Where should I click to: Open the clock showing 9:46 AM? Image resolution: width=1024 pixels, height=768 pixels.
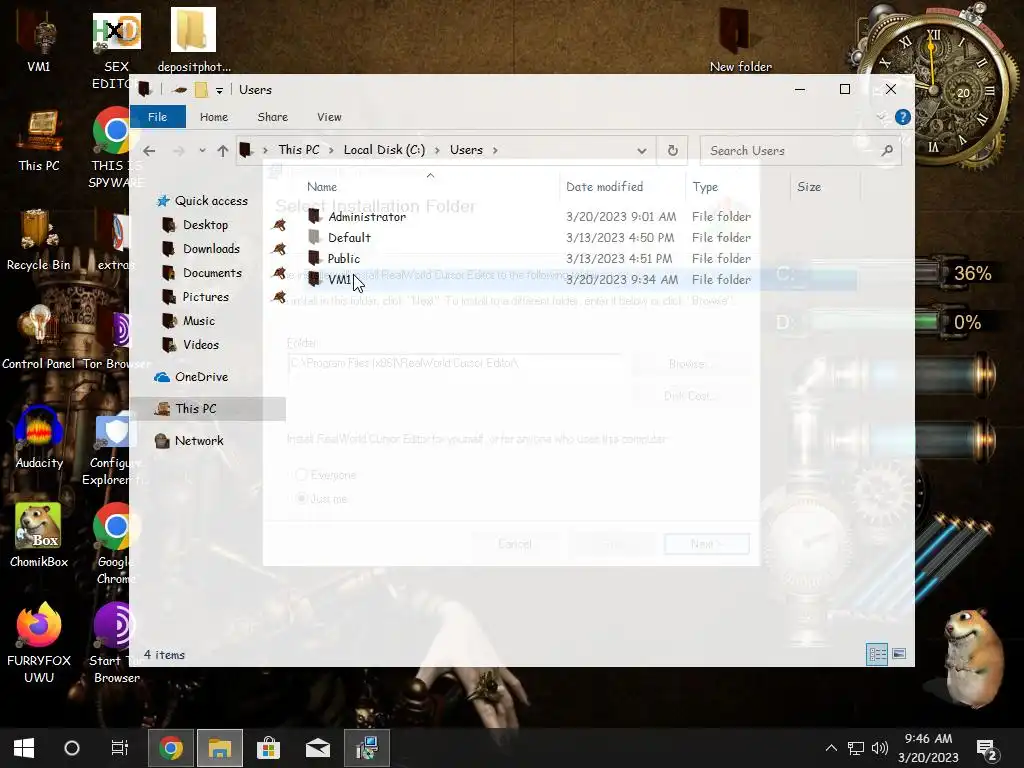pyautogui.click(x=928, y=748)
